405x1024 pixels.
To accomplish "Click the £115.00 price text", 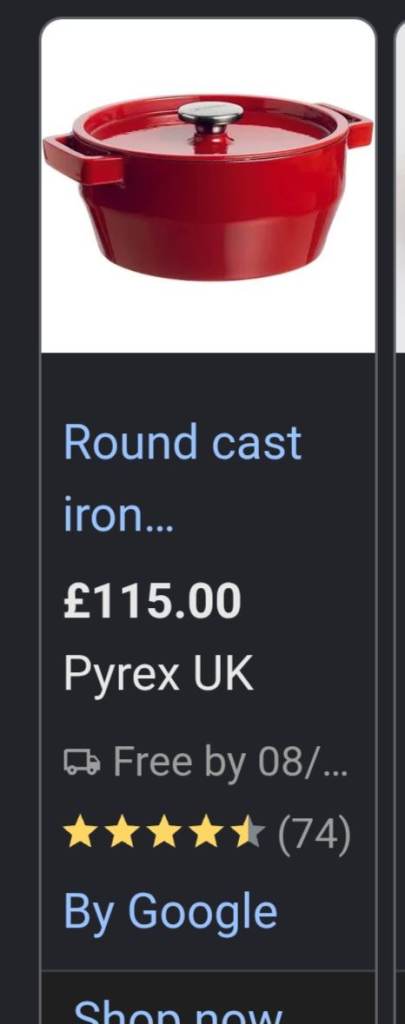I will (x=152, y=601).
